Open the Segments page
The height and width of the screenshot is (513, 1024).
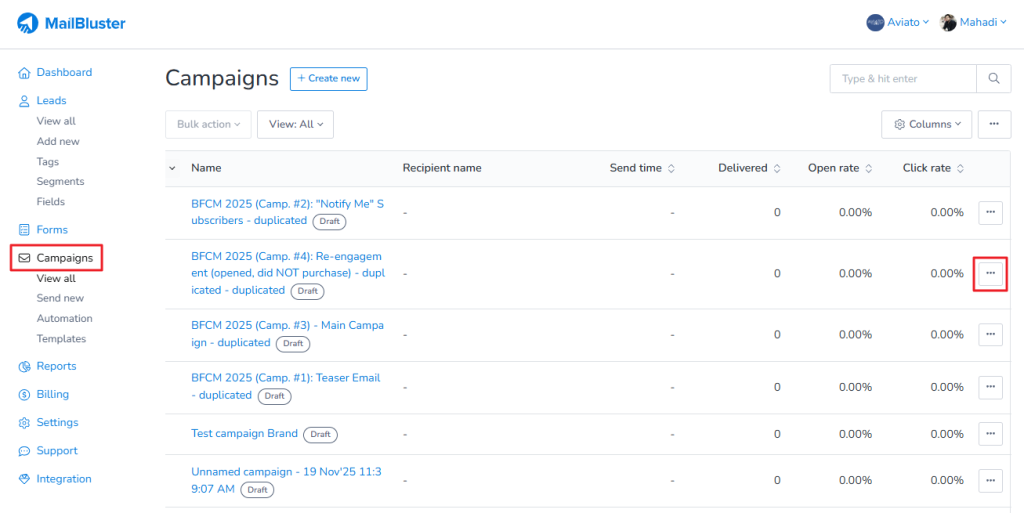tap(60, 181)
